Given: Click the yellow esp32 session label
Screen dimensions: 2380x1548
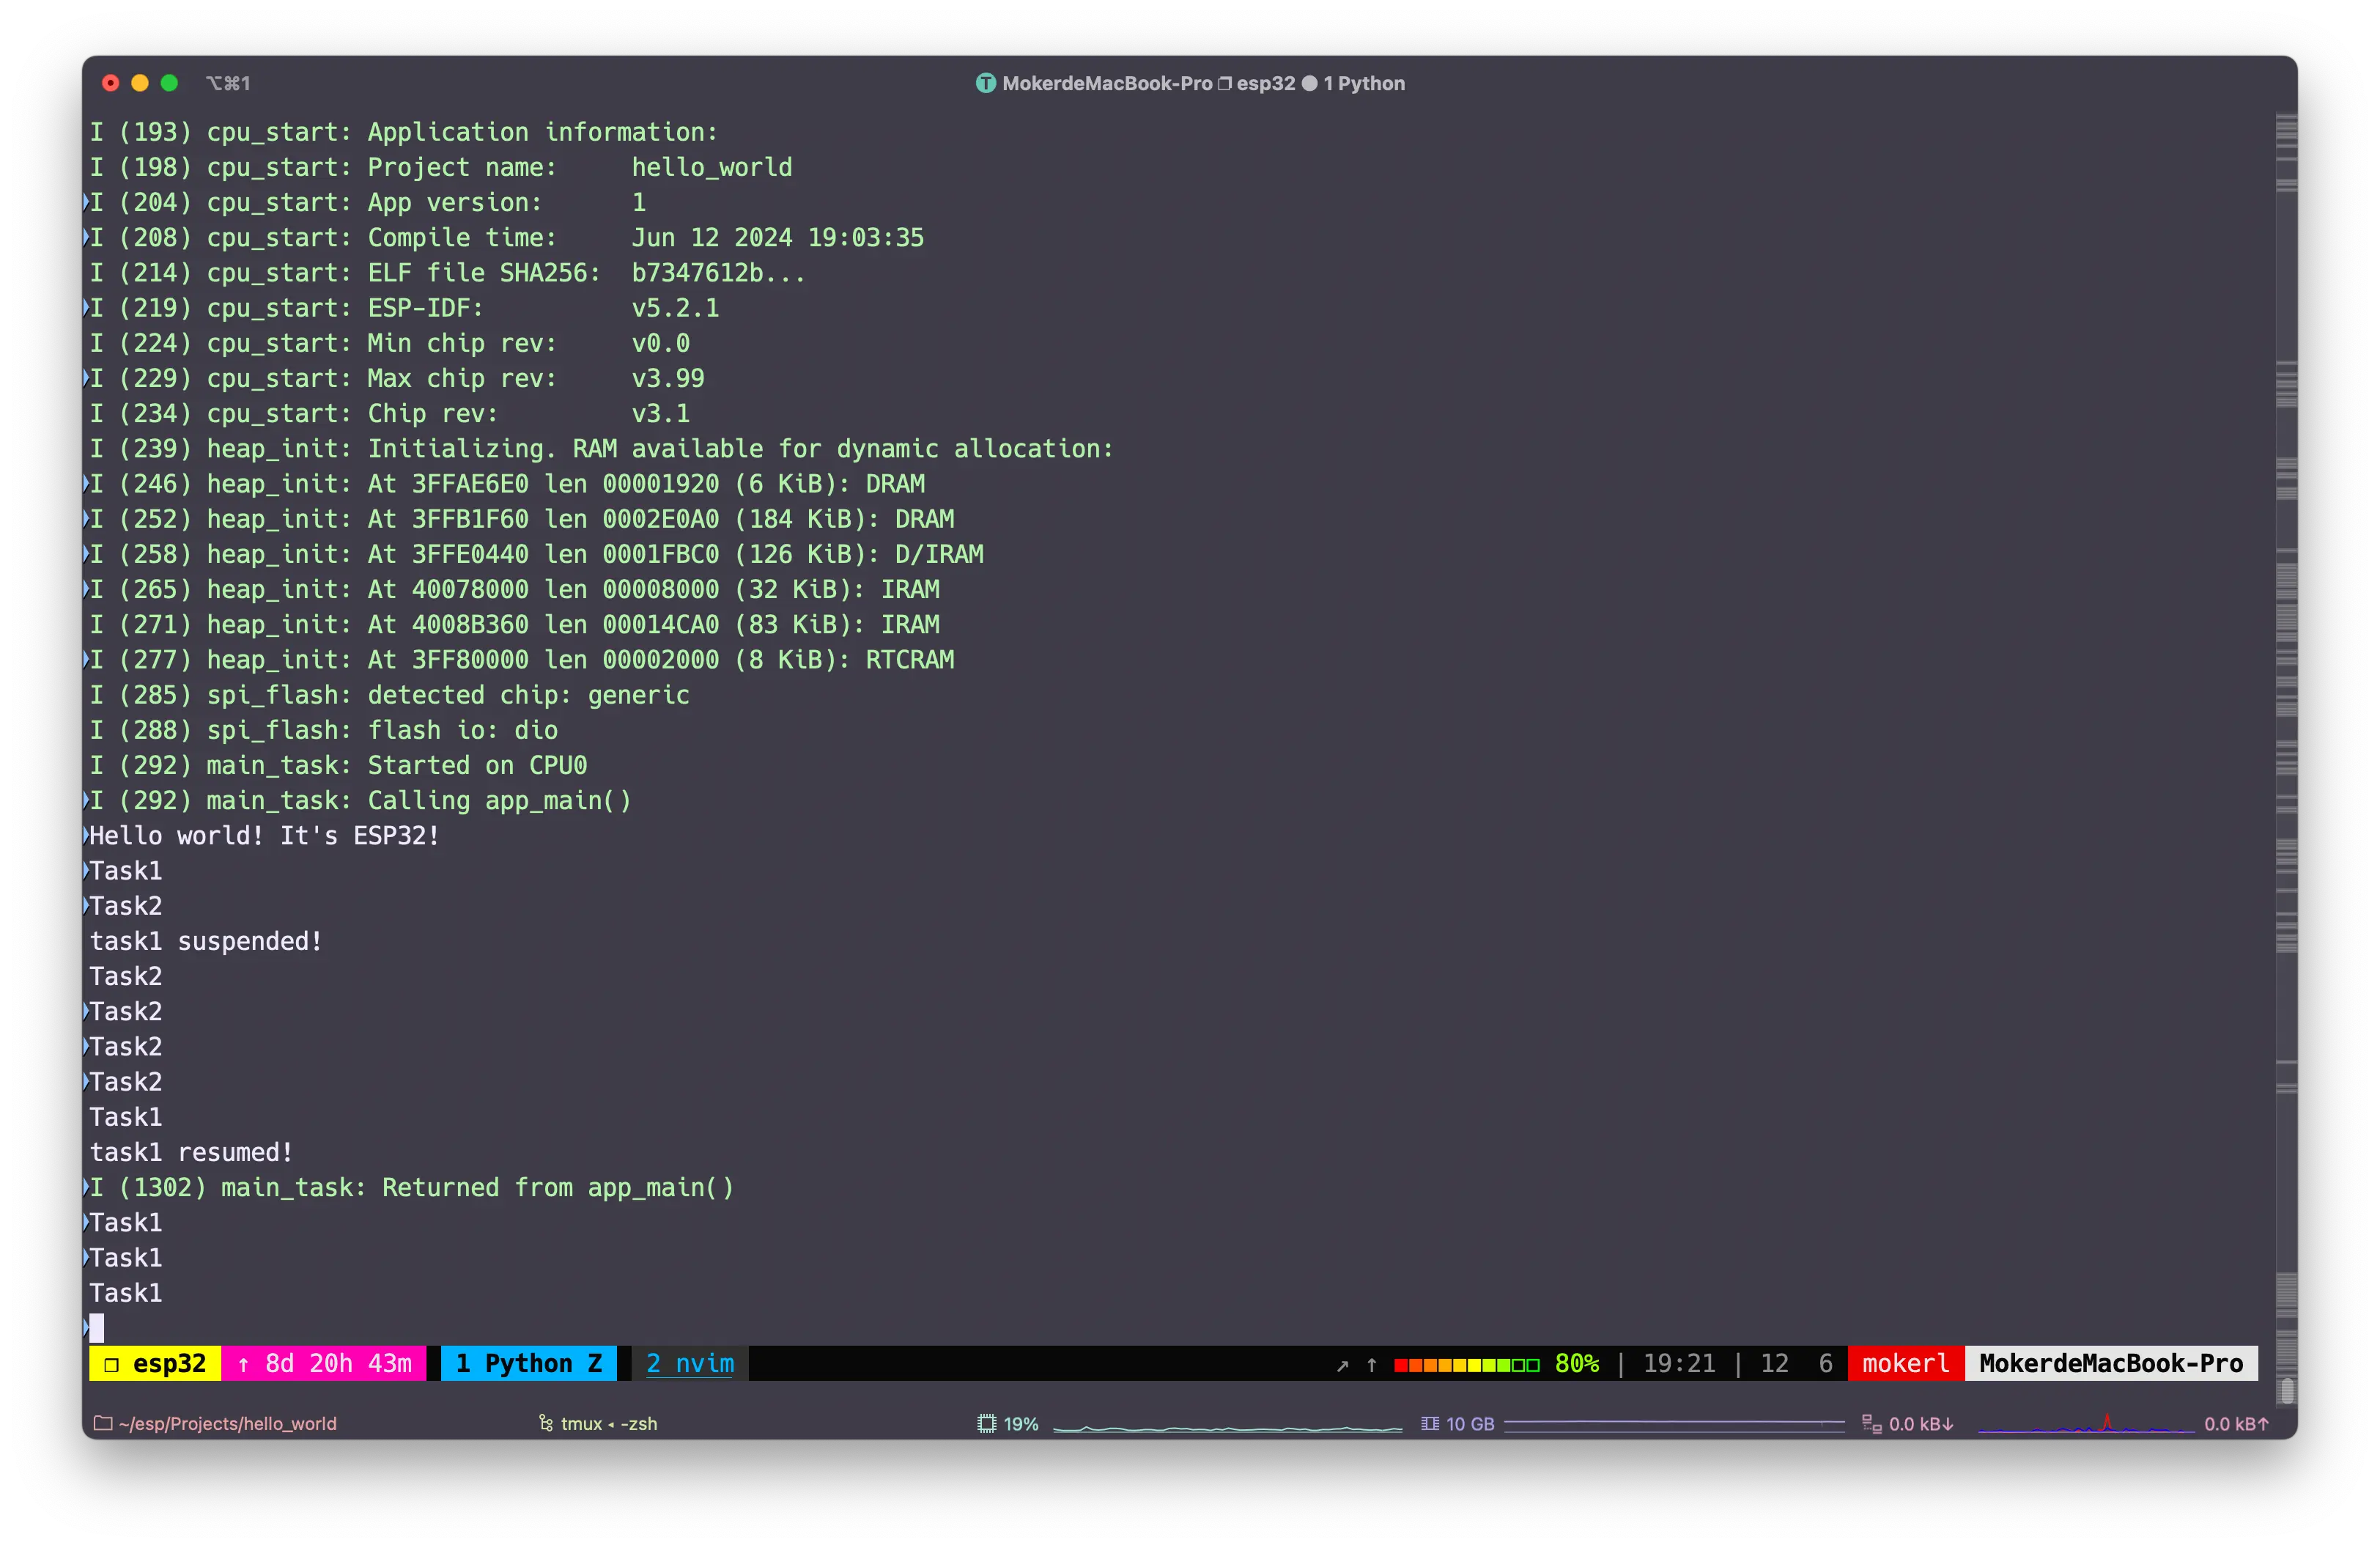Looking at the screenshot, I should coord(155,1363).
